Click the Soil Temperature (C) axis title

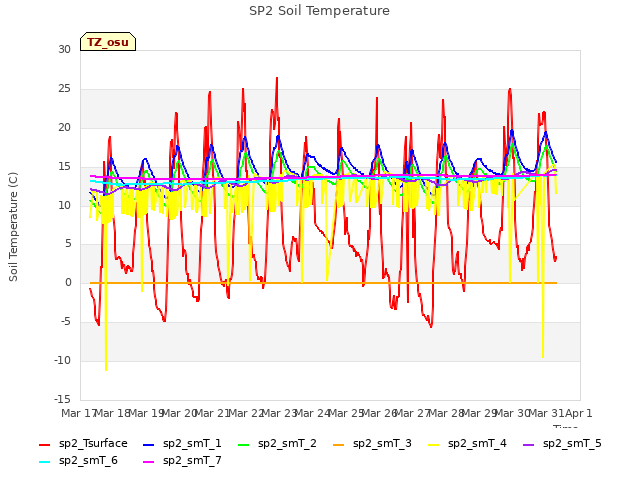click(13, 227)
